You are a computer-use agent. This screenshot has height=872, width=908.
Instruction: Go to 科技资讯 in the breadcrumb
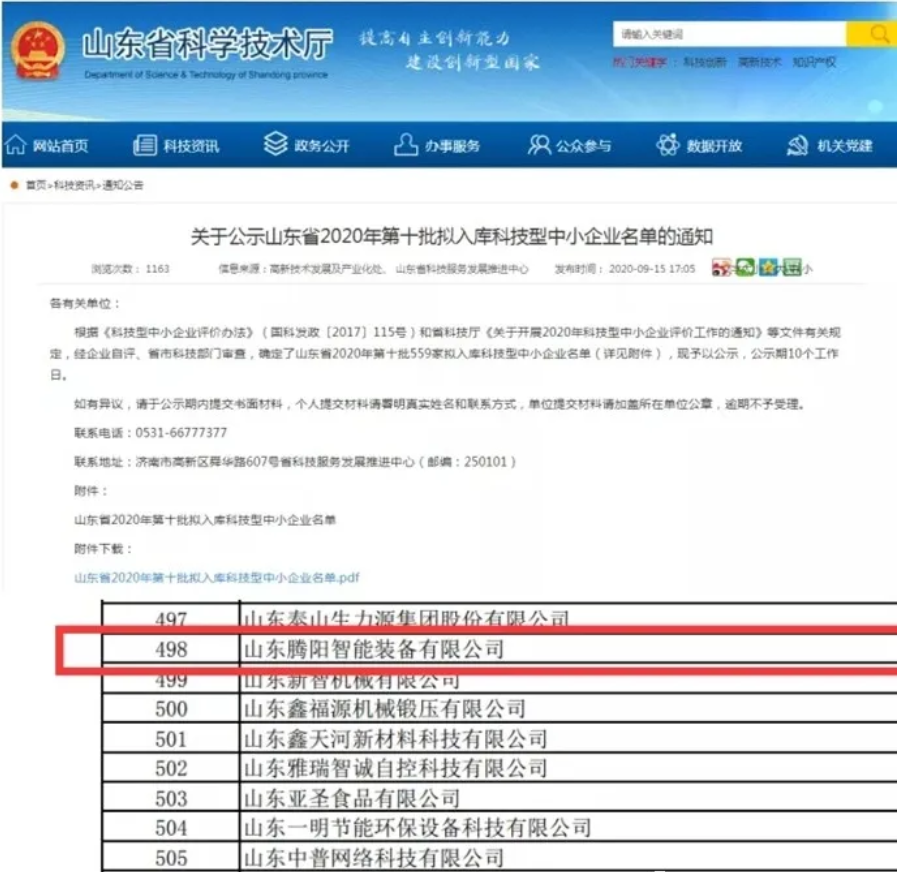[74, 185]
